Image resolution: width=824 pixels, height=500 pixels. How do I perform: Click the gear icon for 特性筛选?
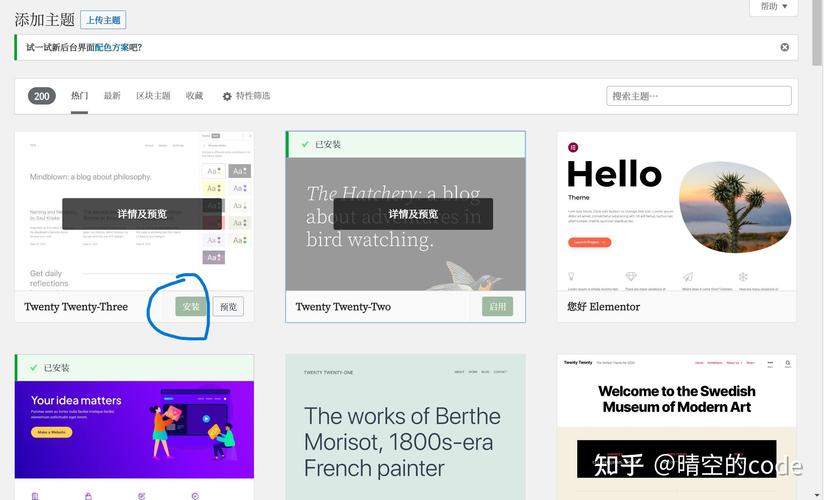point(227,96)
